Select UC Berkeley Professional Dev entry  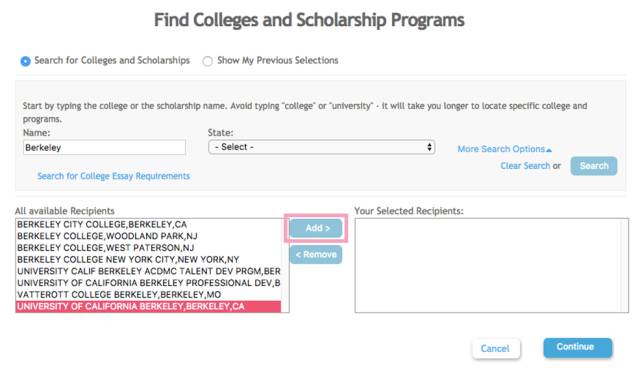click(149, 283)
